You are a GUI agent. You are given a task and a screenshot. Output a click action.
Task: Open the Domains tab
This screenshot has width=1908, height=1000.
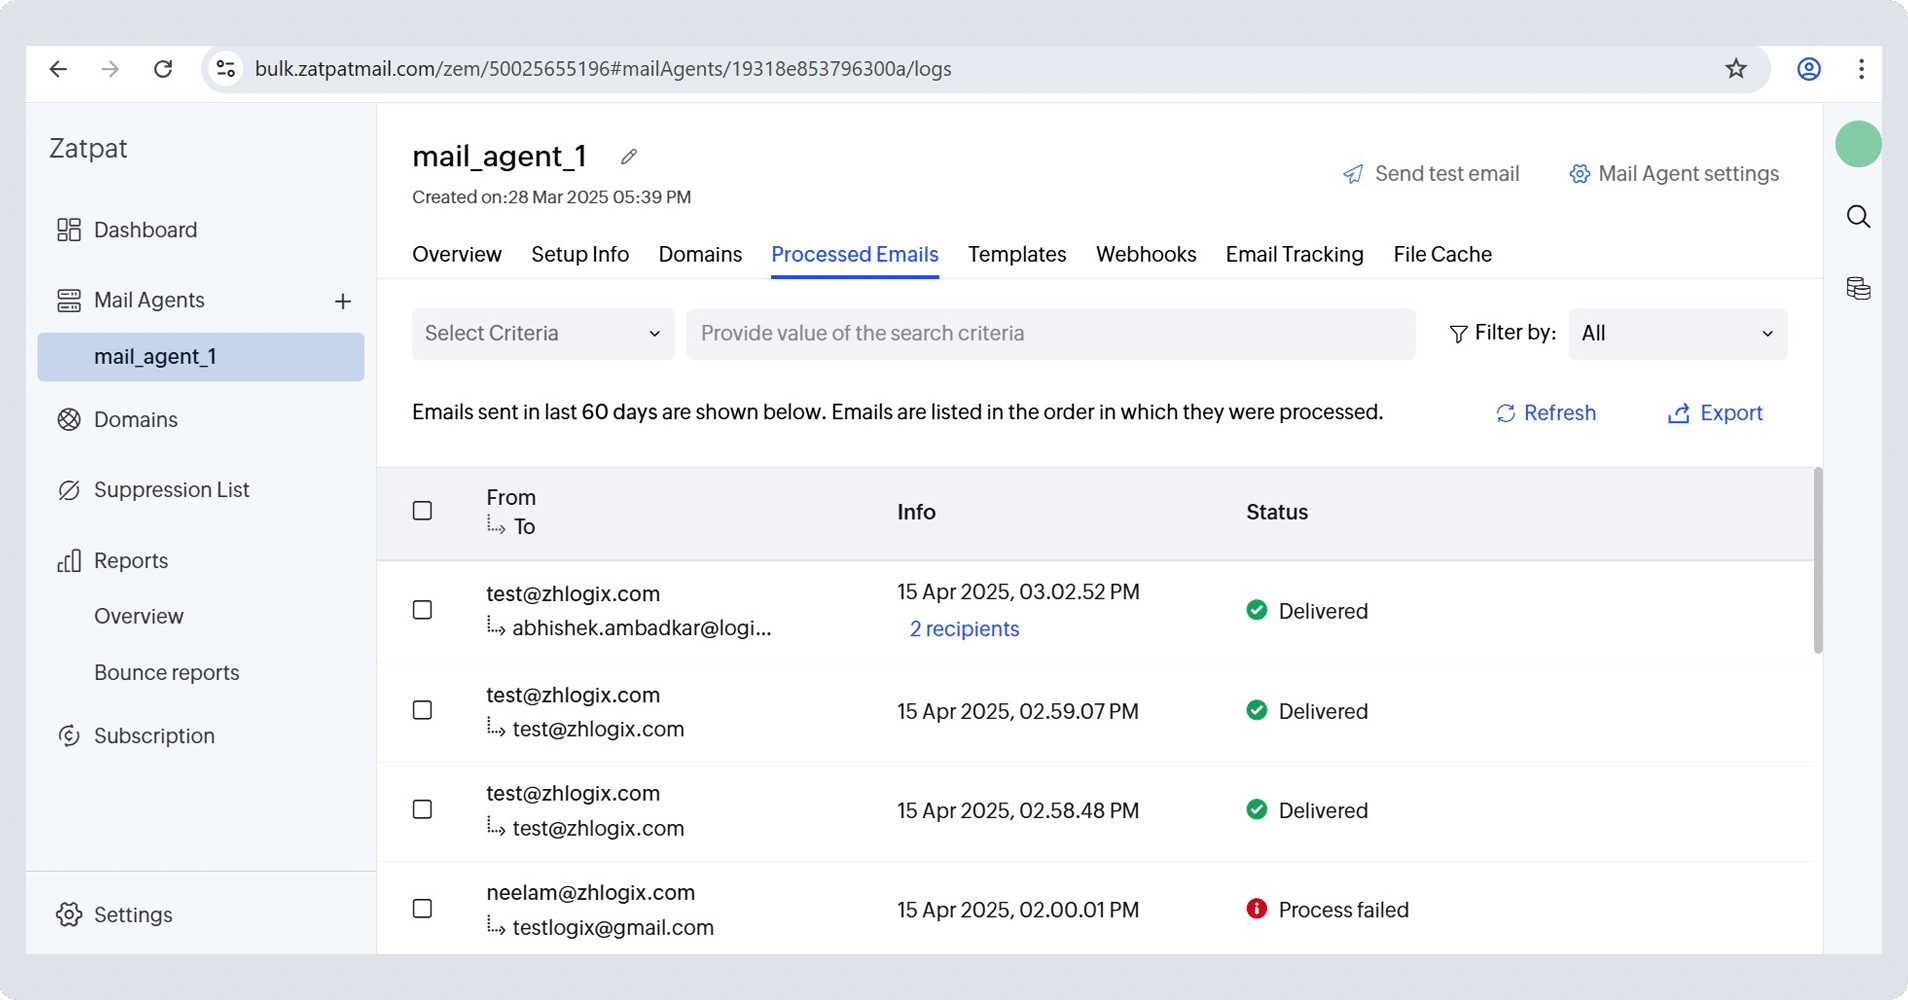[700, 255]
